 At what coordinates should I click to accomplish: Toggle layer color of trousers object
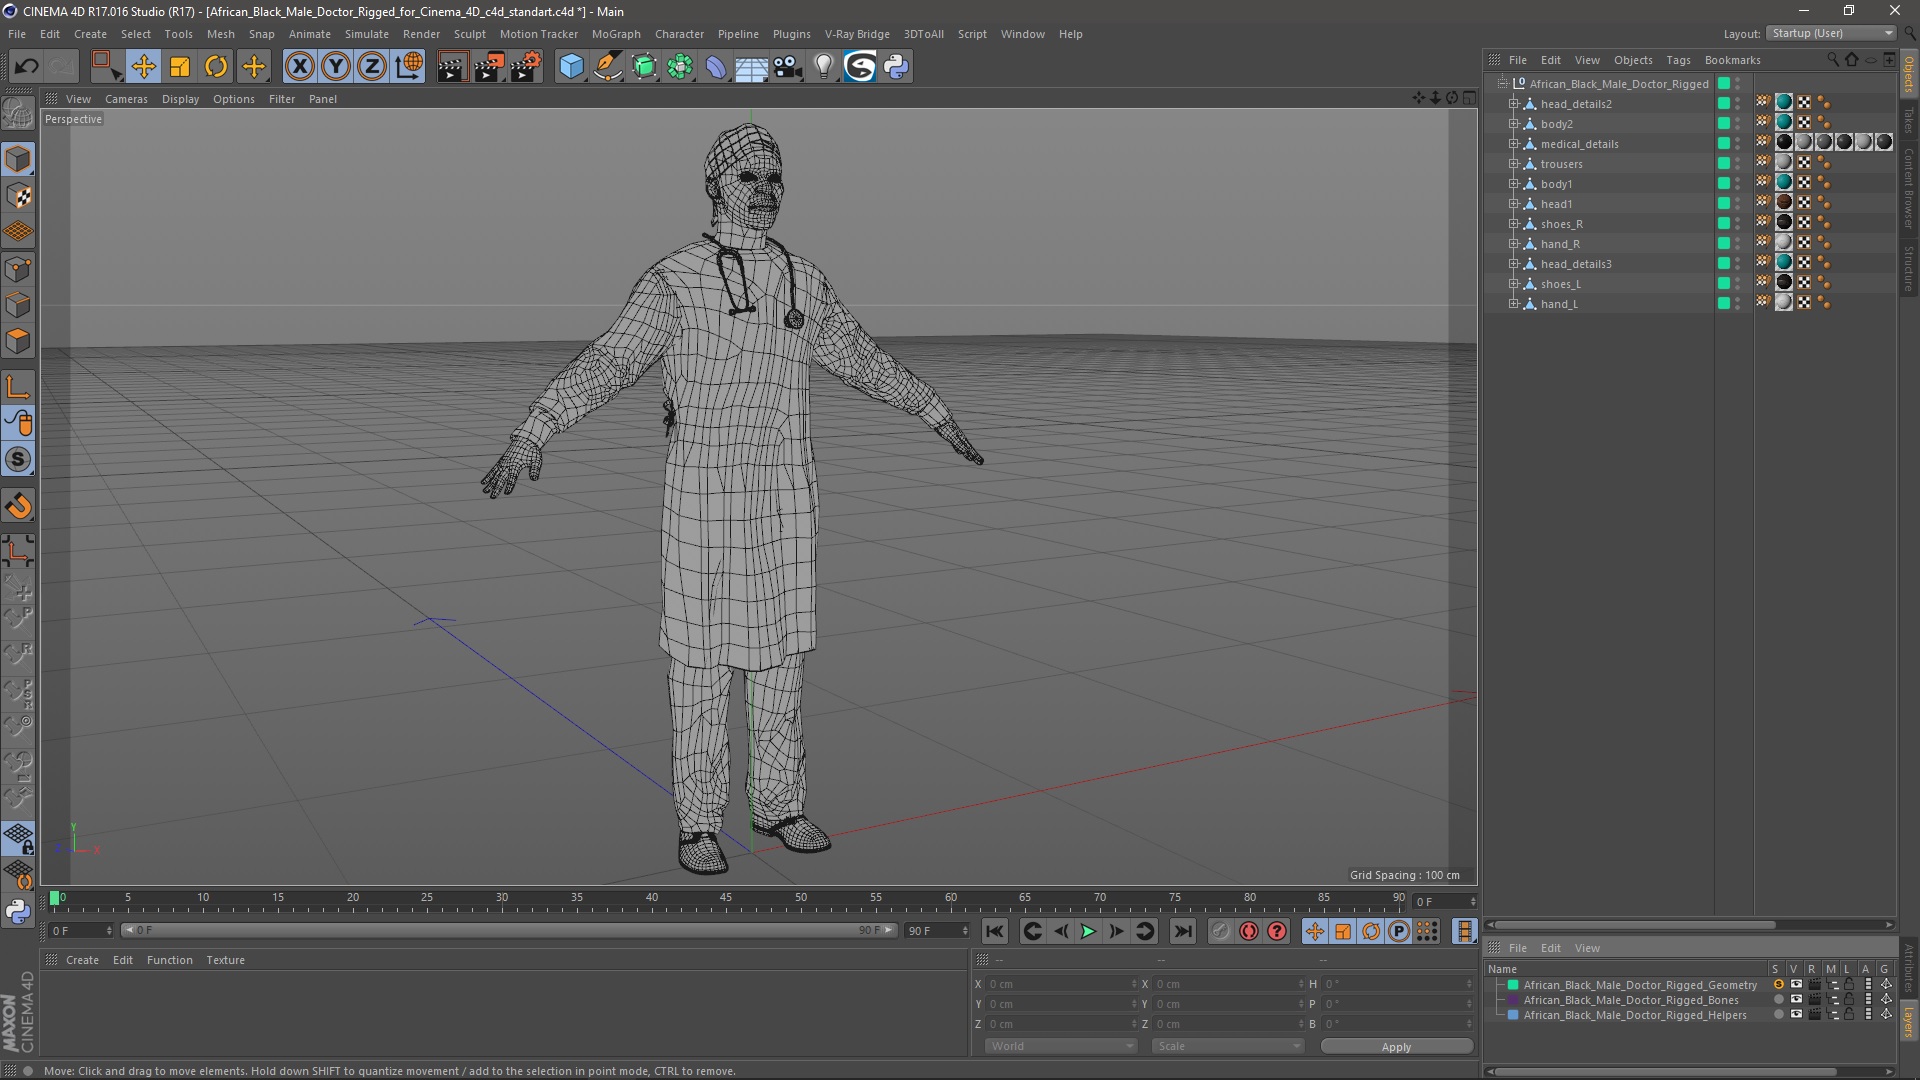pos(1723,164)
